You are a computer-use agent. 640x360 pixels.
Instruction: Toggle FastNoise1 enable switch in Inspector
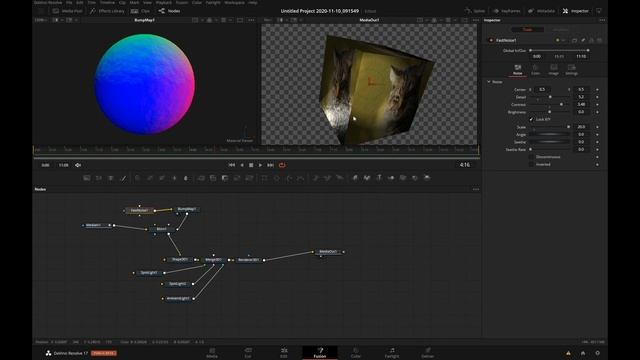pos(491,40)
